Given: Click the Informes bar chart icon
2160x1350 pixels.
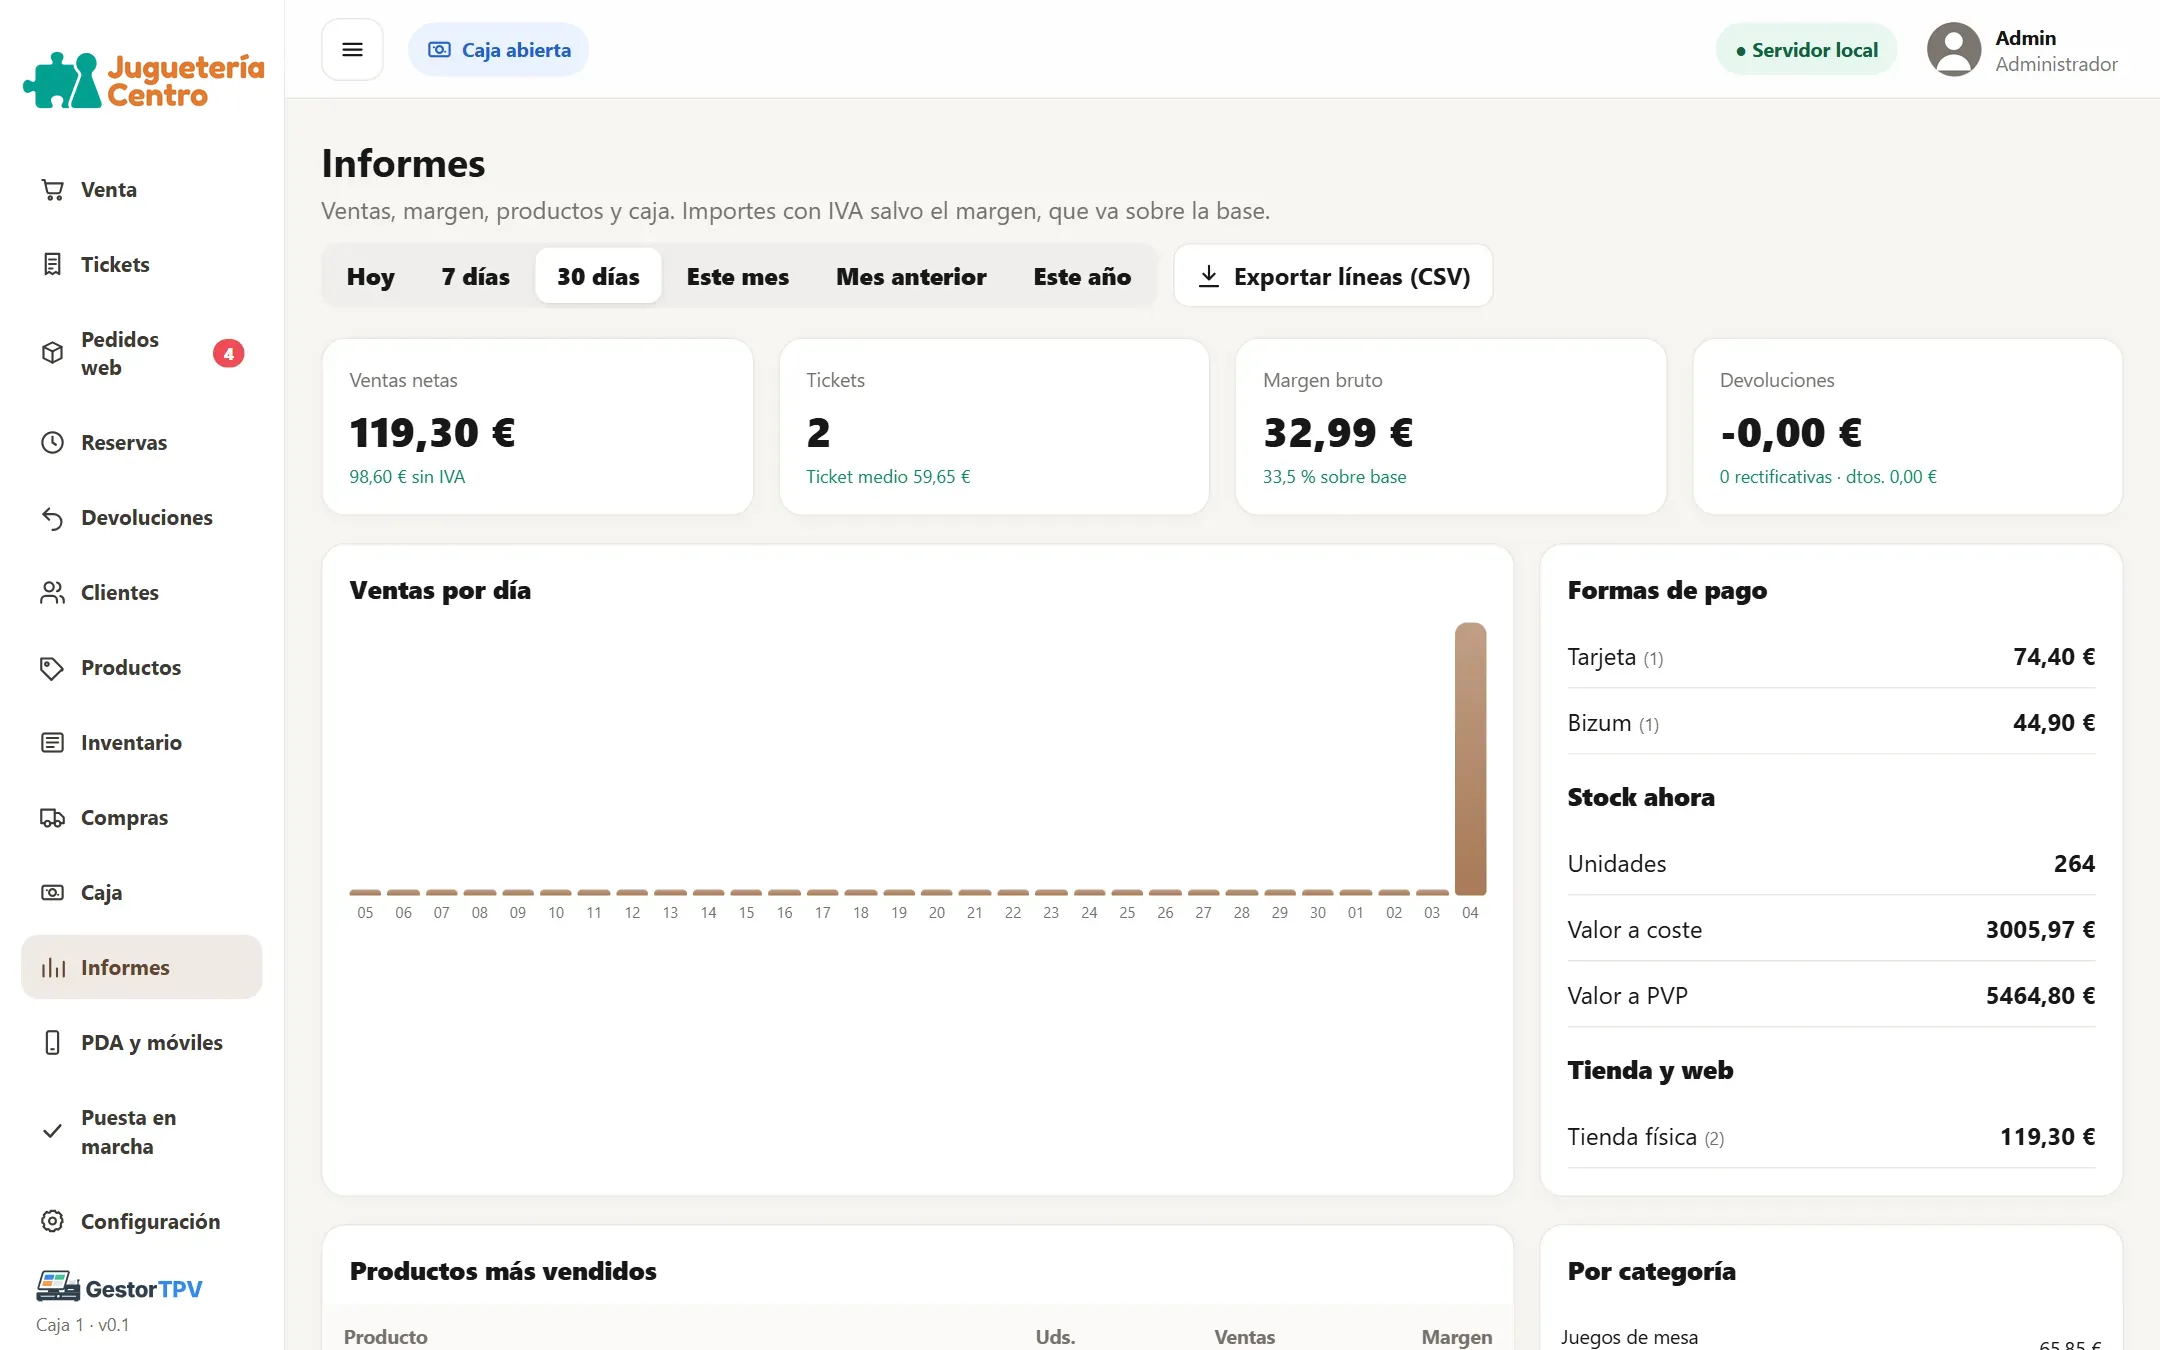Looking at the screenshot, I should [52, 968].
